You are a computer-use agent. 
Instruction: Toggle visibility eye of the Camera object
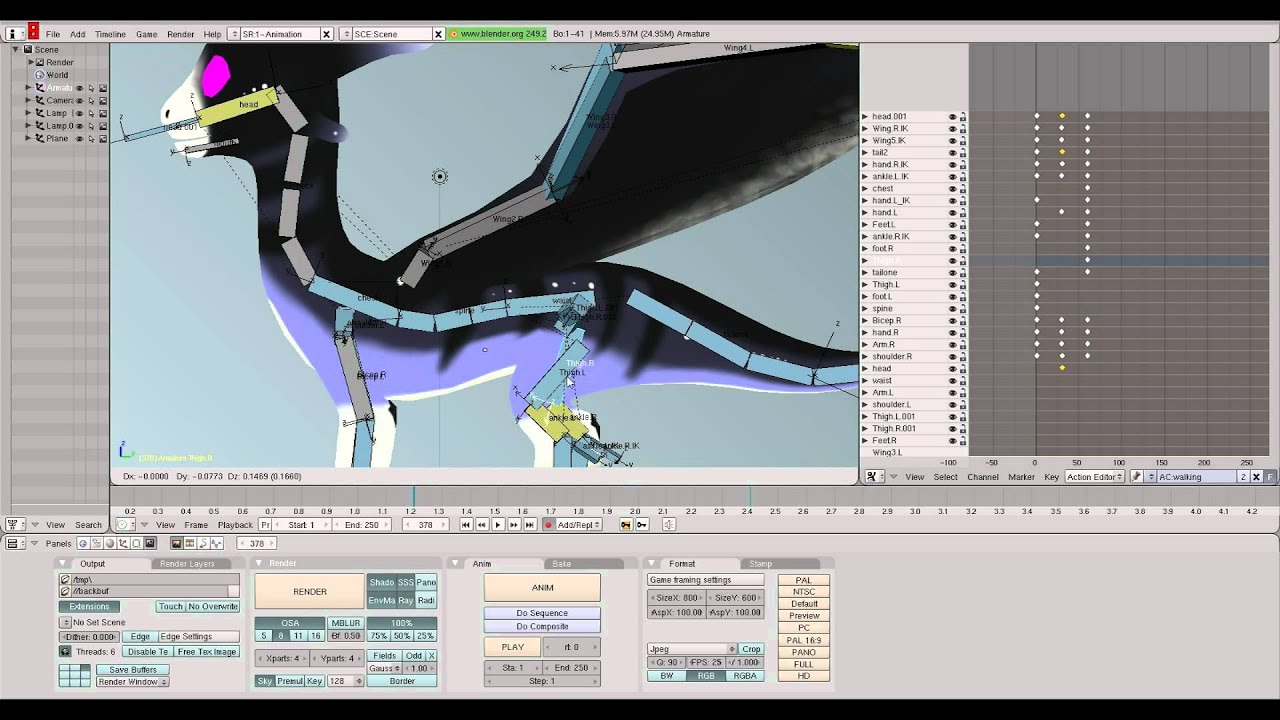[79, 101]
